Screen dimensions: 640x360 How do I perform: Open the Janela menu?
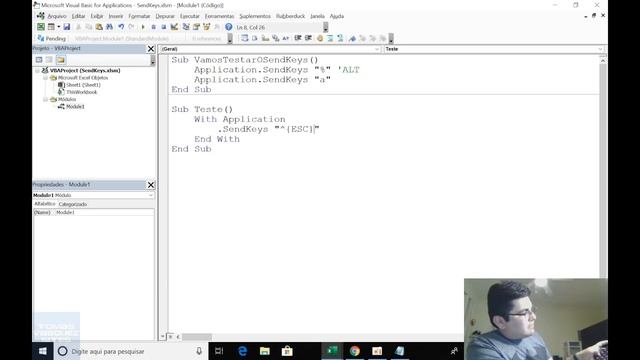pyautogui.click(x=317, y=16)
